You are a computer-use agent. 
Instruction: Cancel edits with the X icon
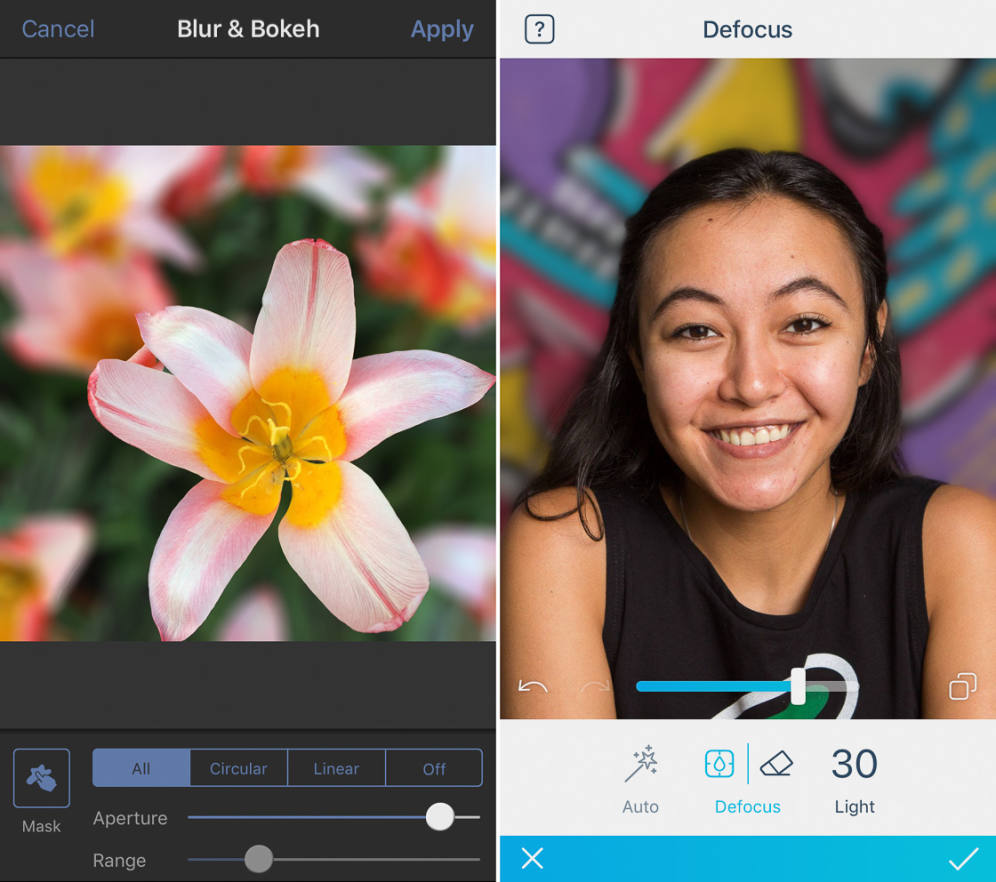click(531, 858)
